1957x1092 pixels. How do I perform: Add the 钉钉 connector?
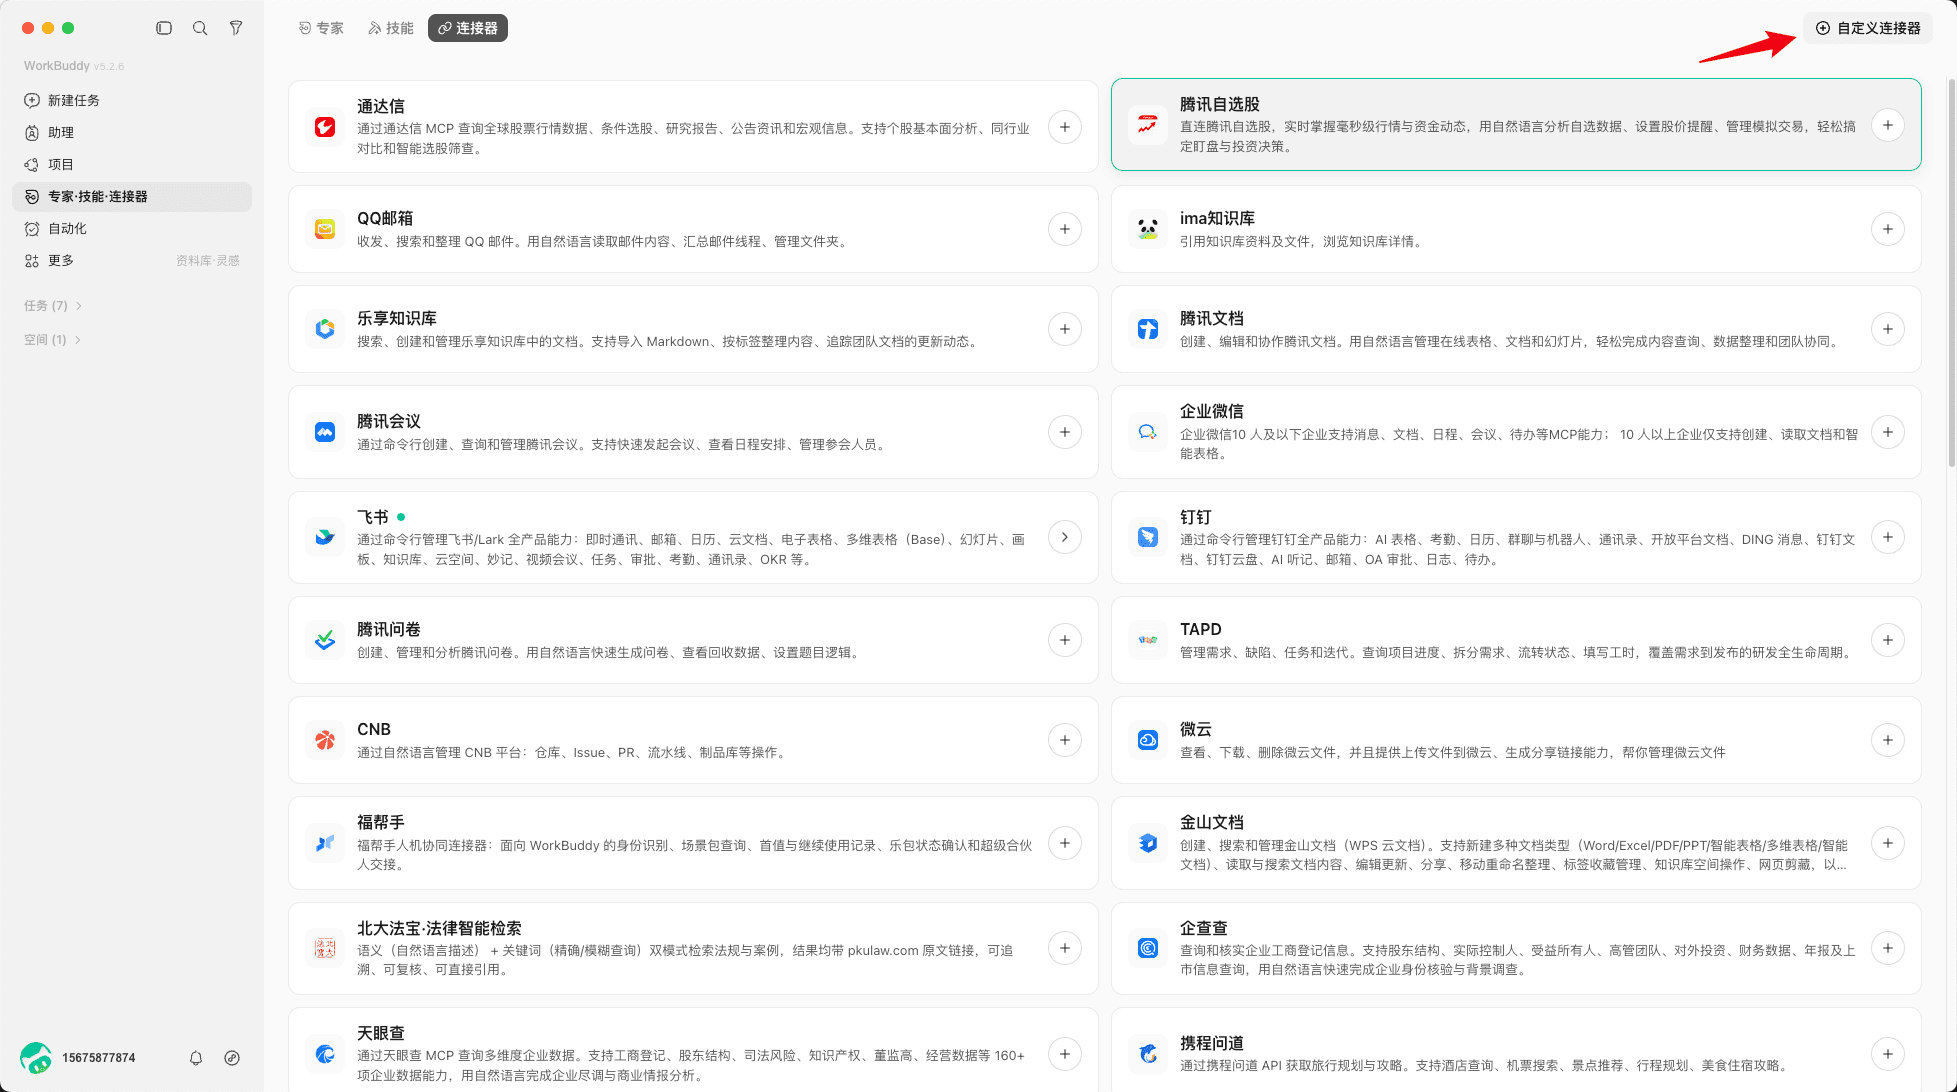[1888, 537]
